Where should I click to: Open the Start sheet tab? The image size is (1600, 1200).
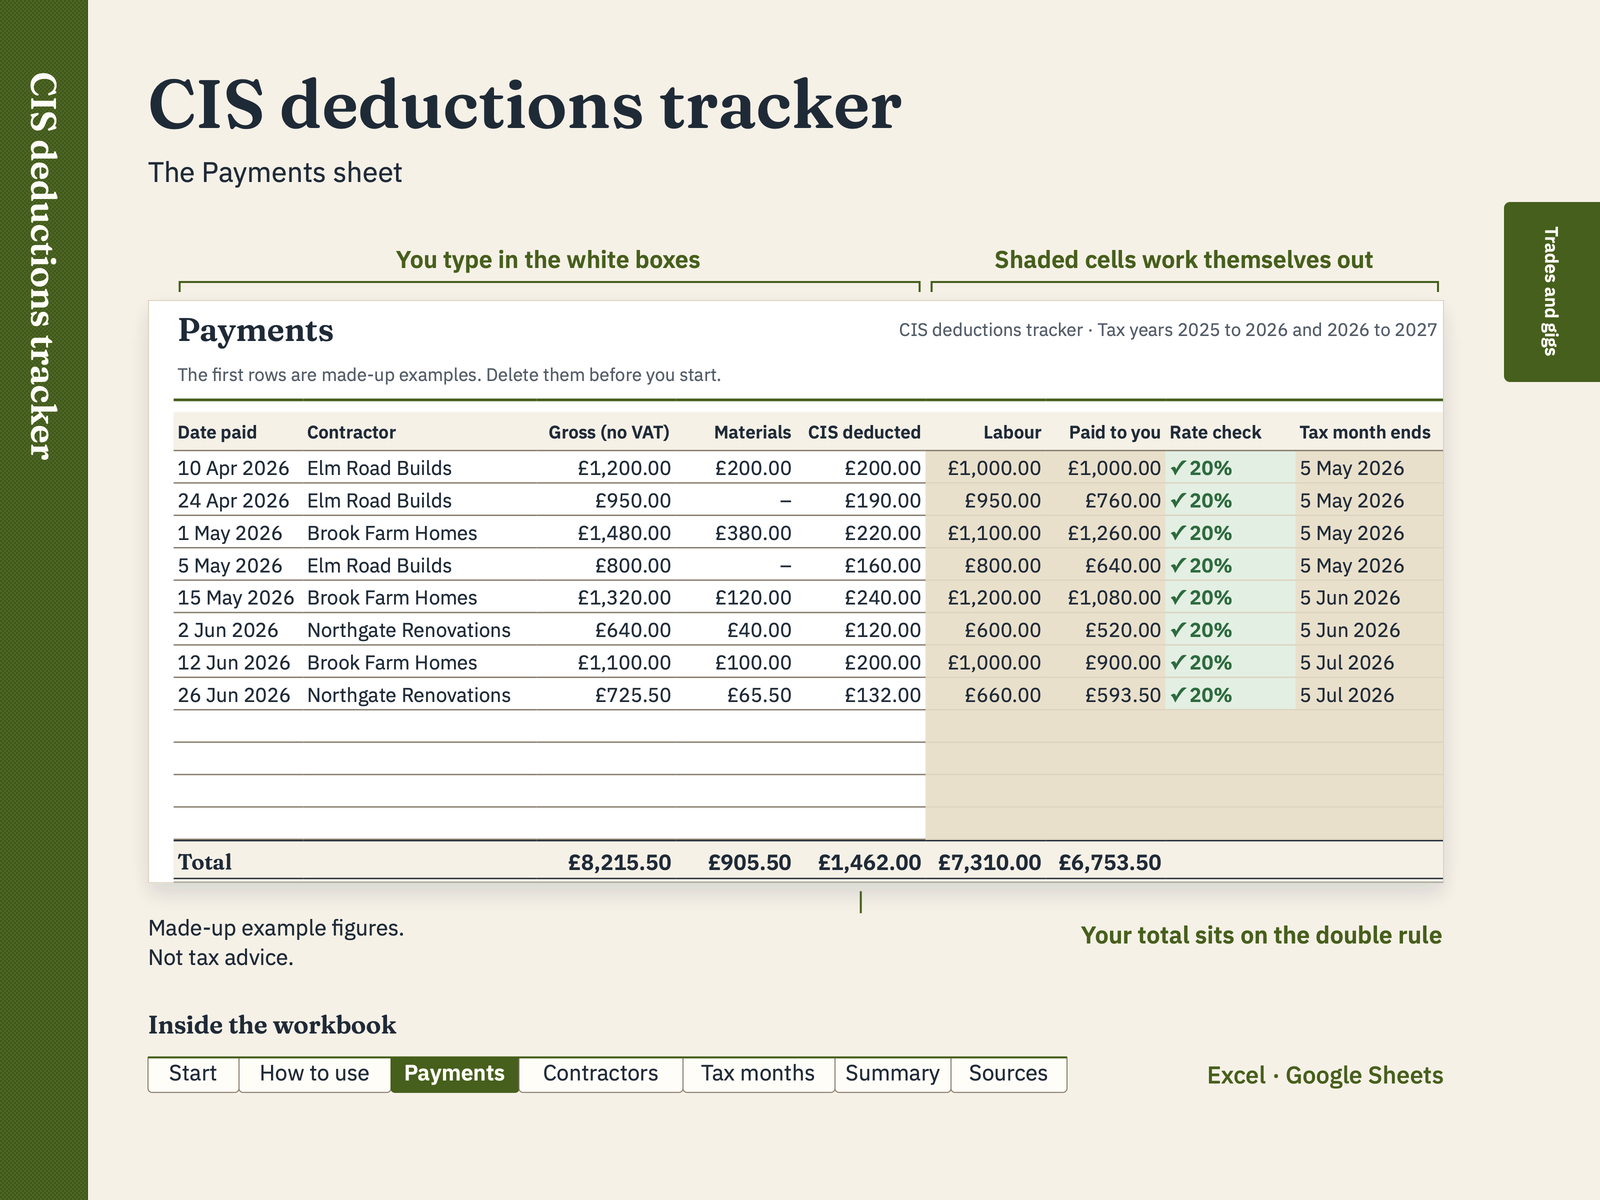pos(193,1074)
